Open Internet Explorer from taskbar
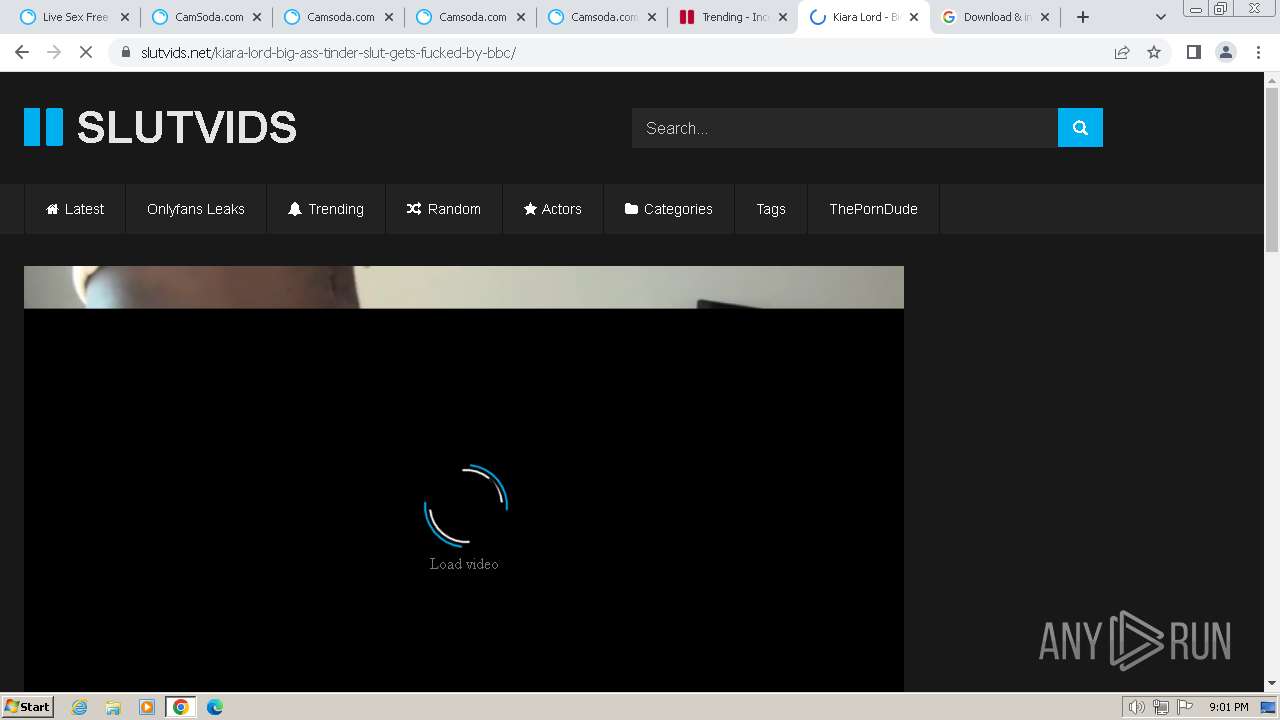This screenshot has width=1280, height=720. tap(80, 707)
